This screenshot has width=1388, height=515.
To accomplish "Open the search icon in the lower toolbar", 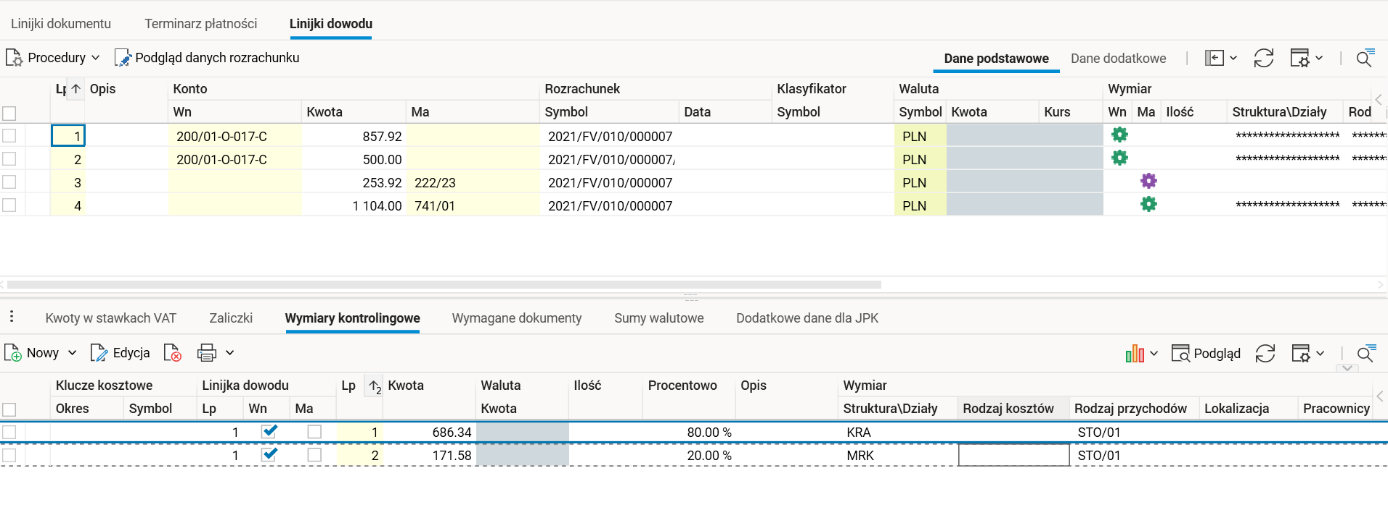I will (x=1365, y=353).
